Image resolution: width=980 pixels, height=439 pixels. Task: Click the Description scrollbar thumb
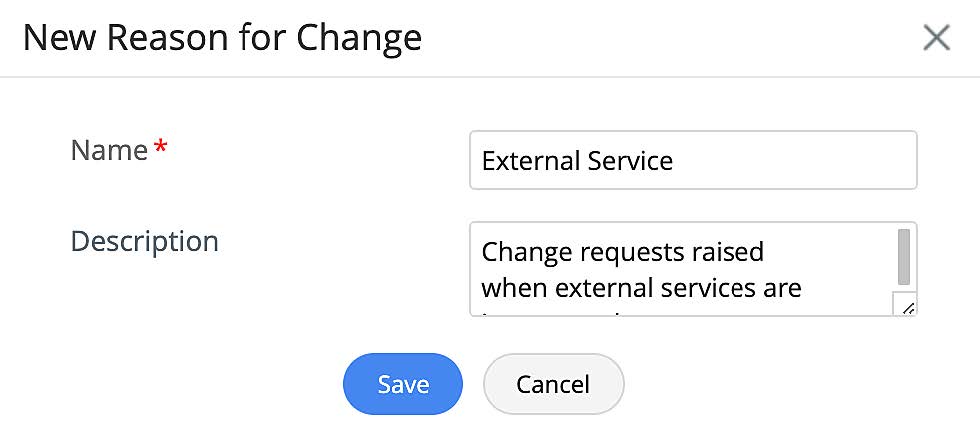904,257
